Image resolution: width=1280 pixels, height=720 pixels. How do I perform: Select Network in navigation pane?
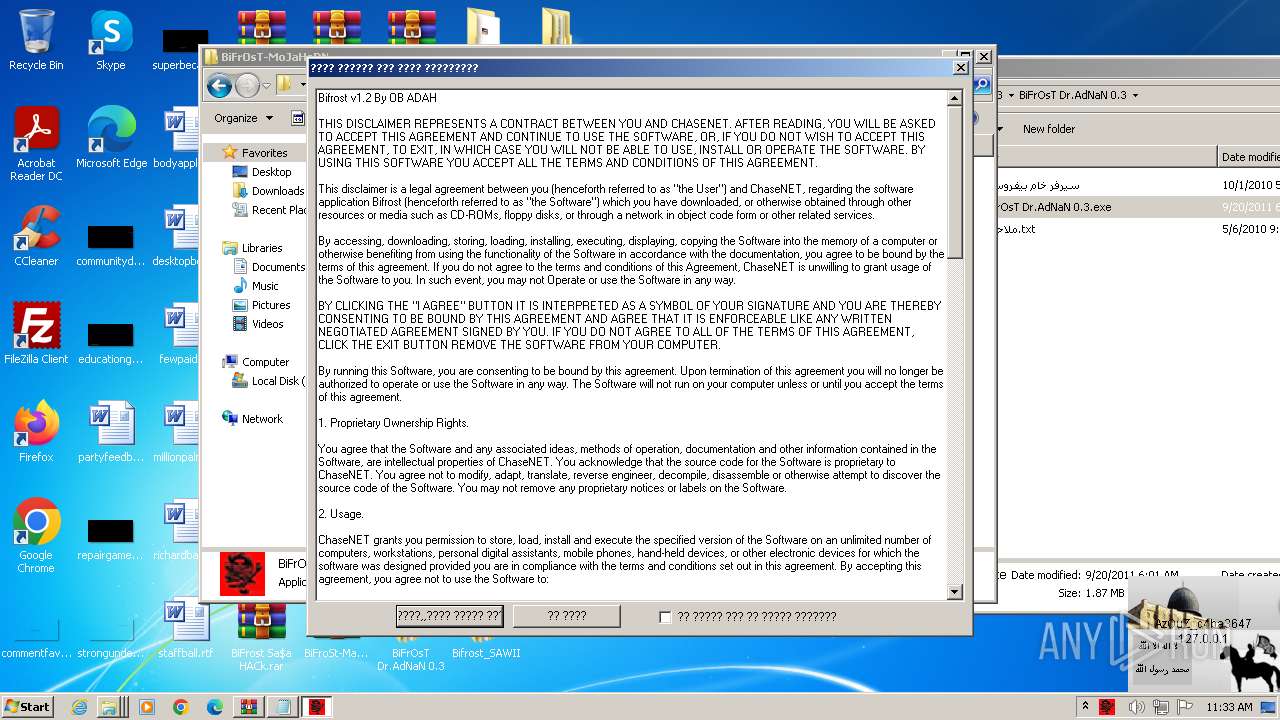pos(262,419)
